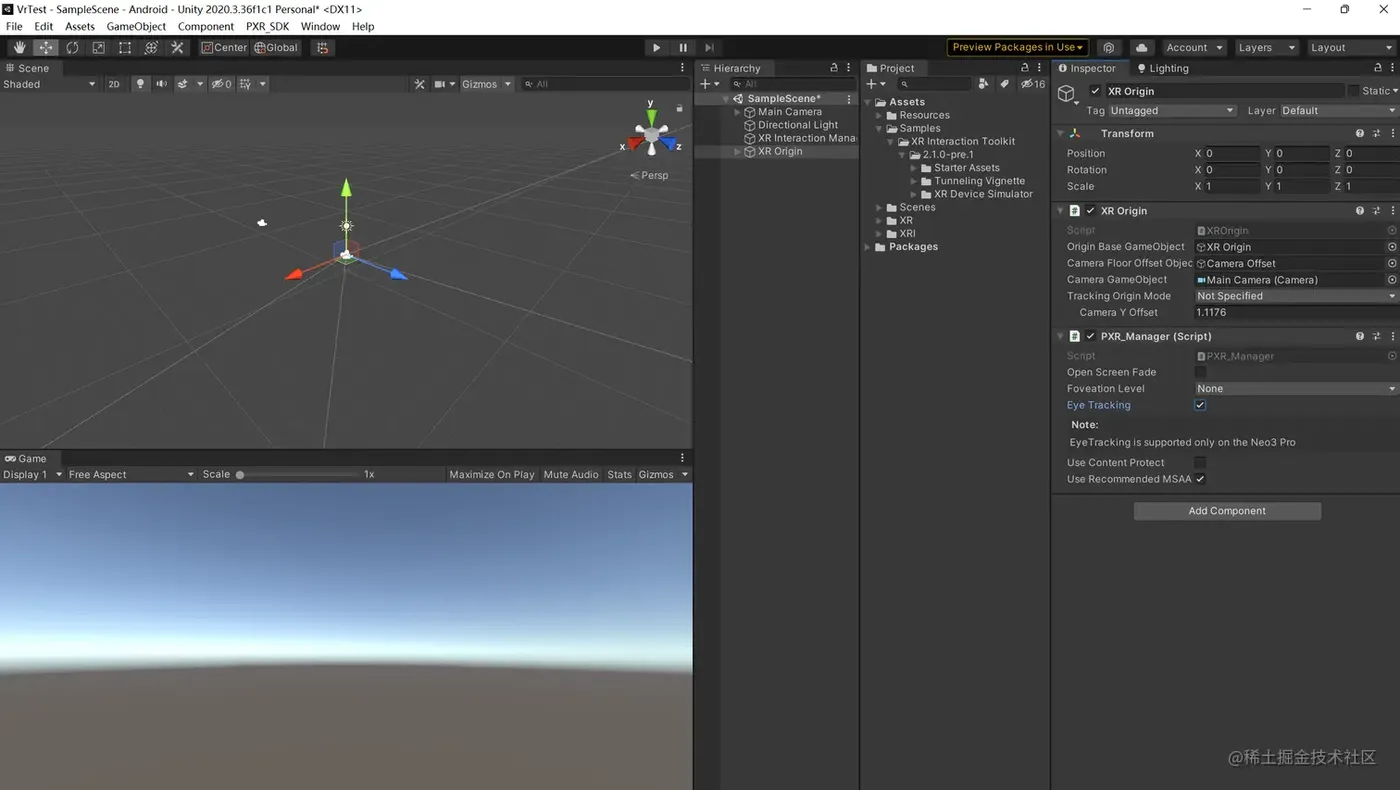This screenshot has width=1400, height=790.
Task: Open the GameObject menu
Action: (x=136, y=26)
